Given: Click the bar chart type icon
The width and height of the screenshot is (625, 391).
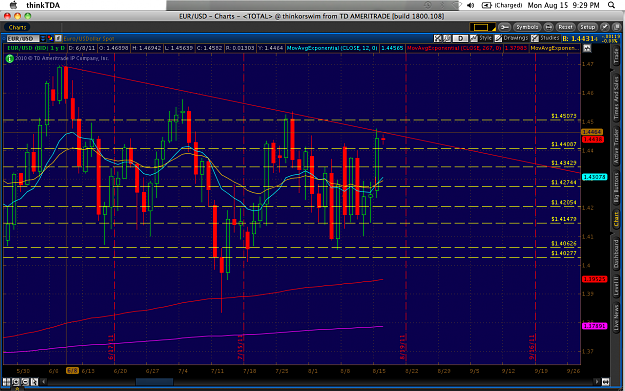Looking at the screenshot, I should [x=447, y=39].
